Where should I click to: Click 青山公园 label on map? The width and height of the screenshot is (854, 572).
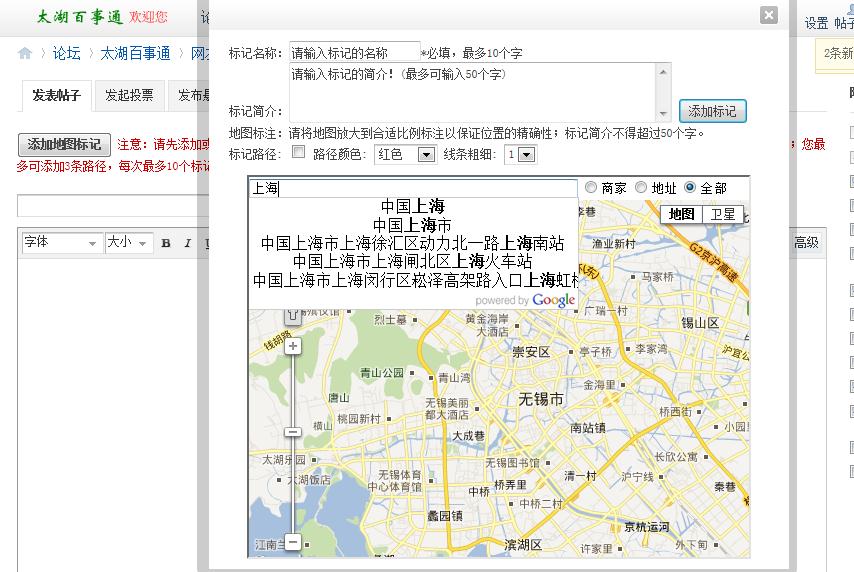pyautogui.click(x=382, y=373)
